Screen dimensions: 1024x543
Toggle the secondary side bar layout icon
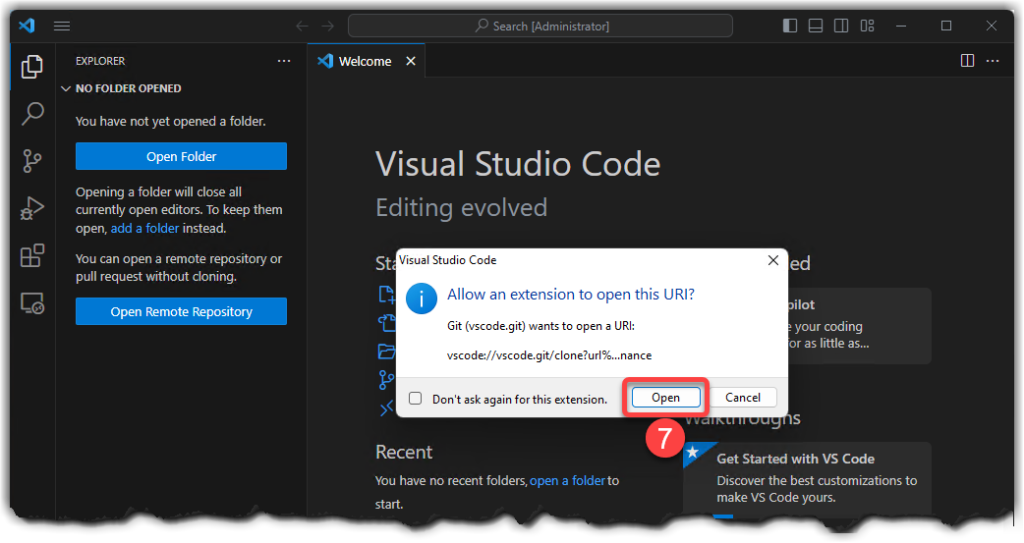tap(841, 25)
